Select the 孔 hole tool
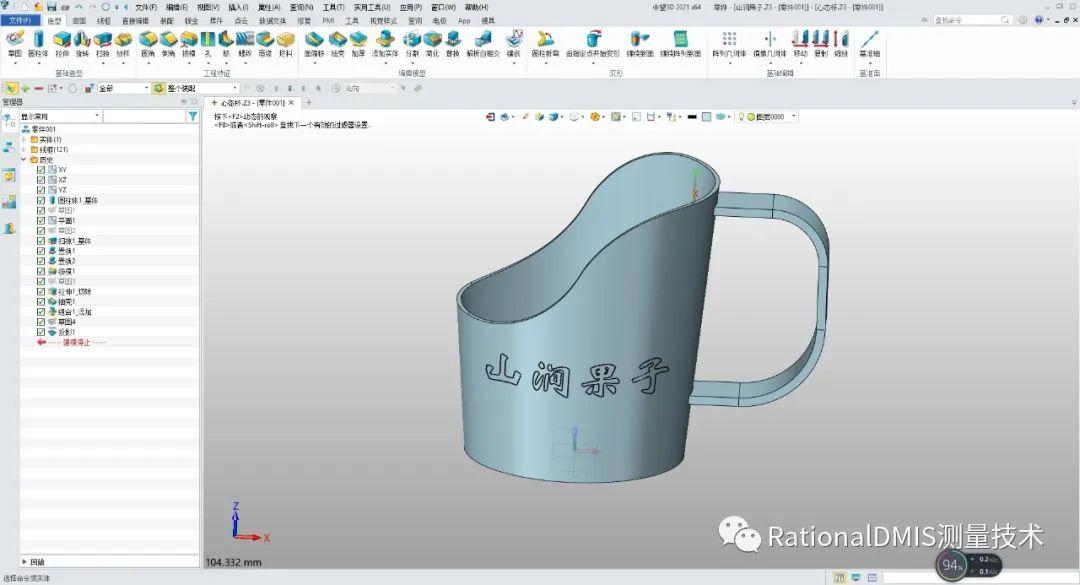Viewport: 1080px width, 585px height. point(207,43)
